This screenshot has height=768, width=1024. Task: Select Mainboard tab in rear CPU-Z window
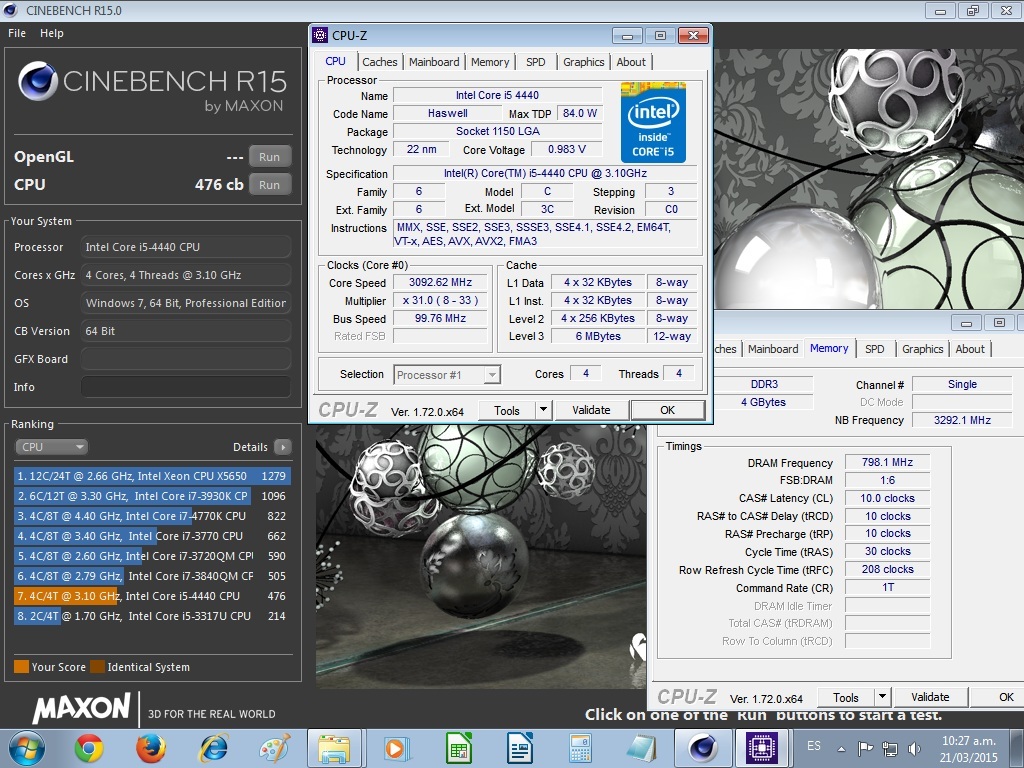(x=773, y=349)
